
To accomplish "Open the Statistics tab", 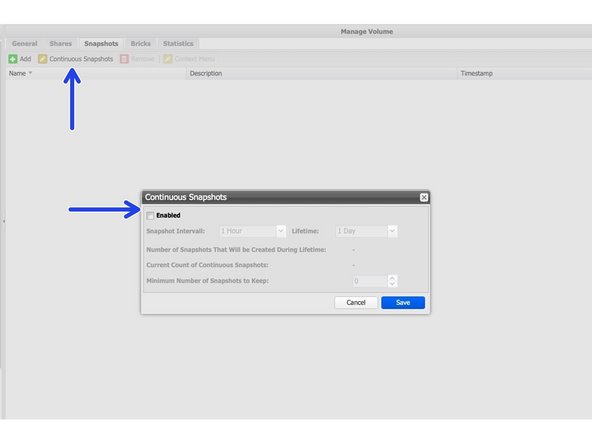I will (178, 44).
